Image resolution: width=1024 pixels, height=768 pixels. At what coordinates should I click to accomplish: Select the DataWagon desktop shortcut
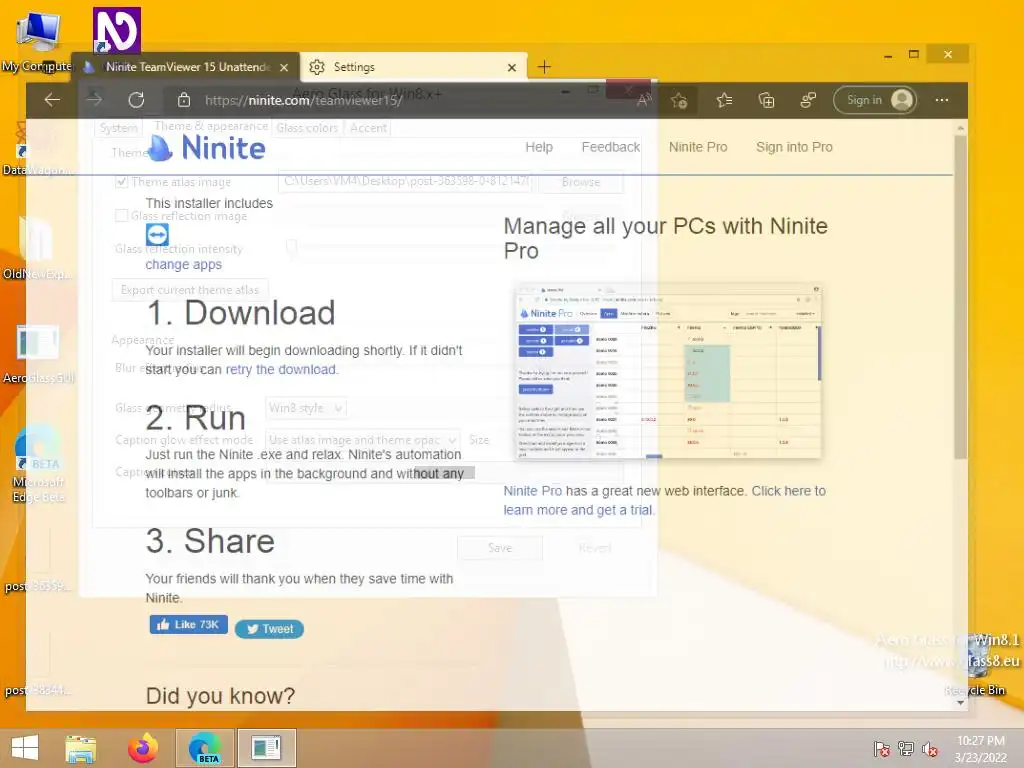[36, 150]
